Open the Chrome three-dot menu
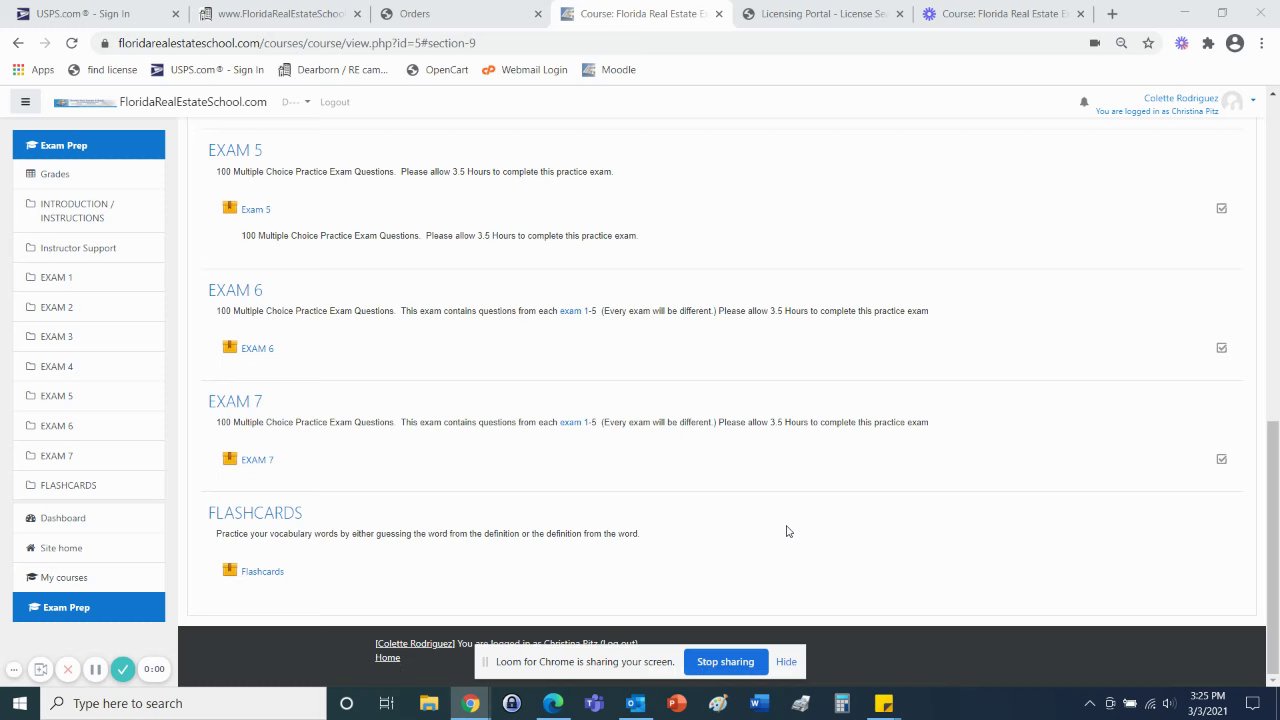The width and height of the screenshot is (1280, 720). click(1262, 43)
